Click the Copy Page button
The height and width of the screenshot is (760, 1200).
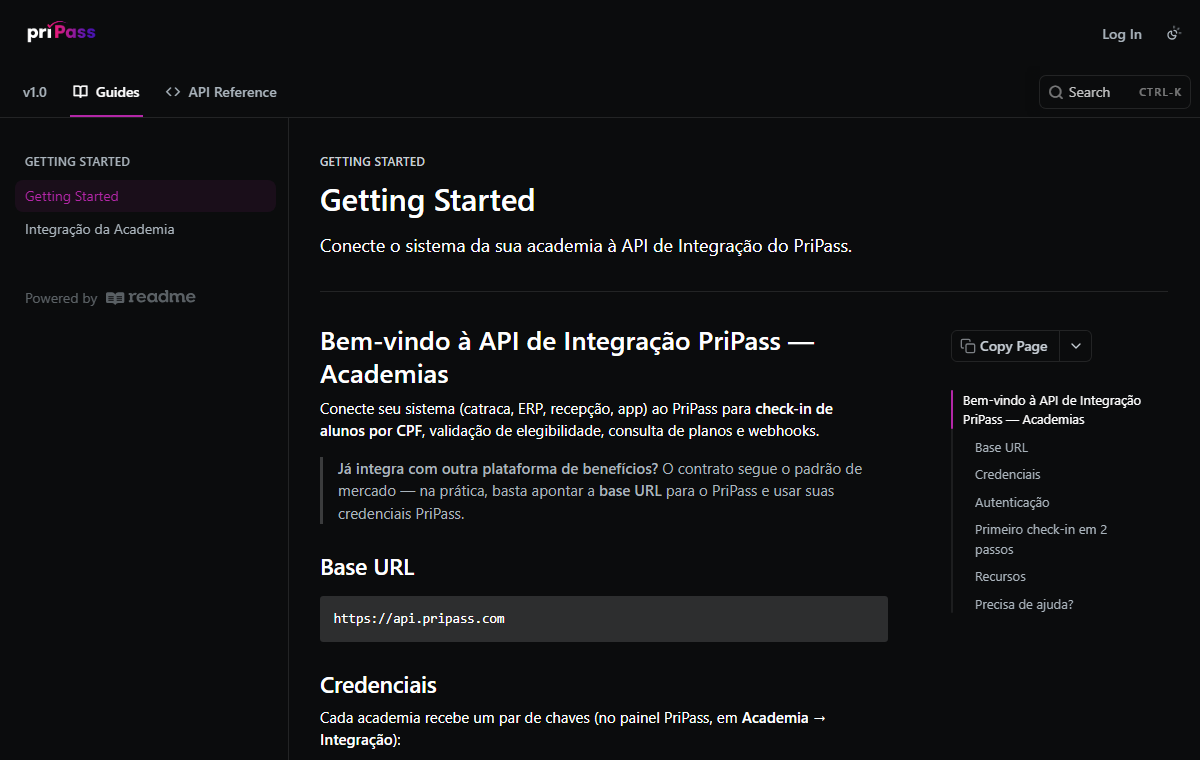1004,346
